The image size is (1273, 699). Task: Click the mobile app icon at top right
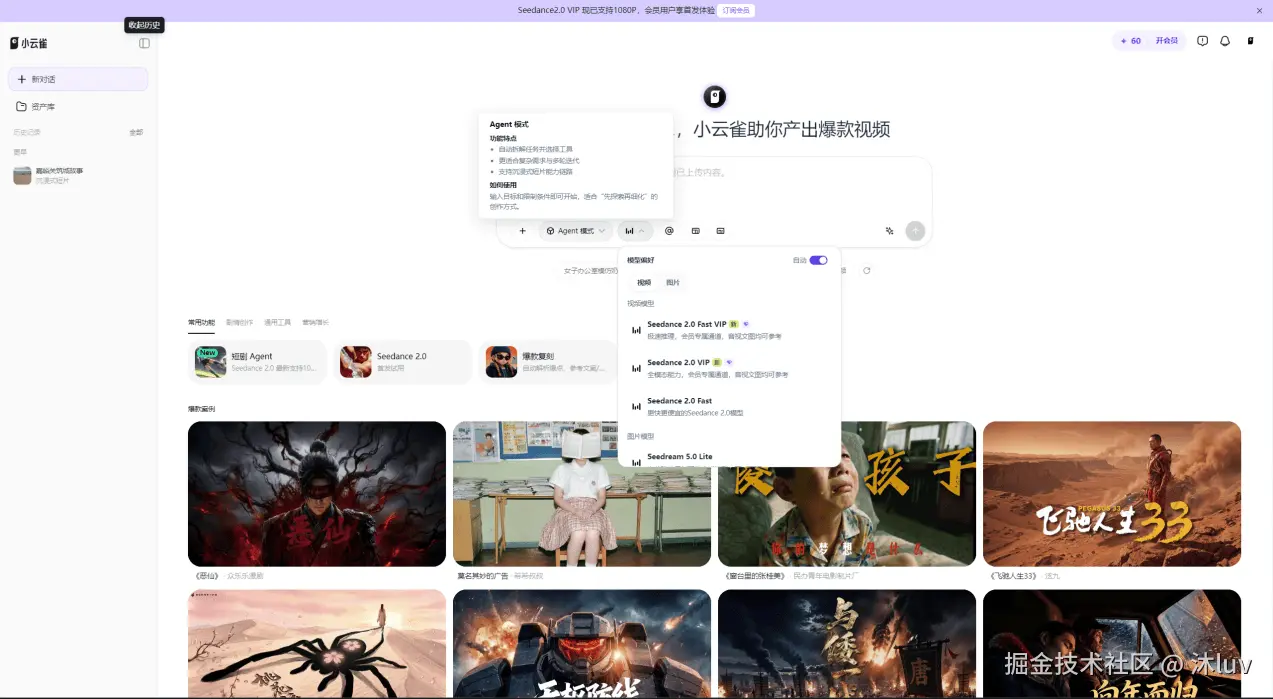point(1249,41)
